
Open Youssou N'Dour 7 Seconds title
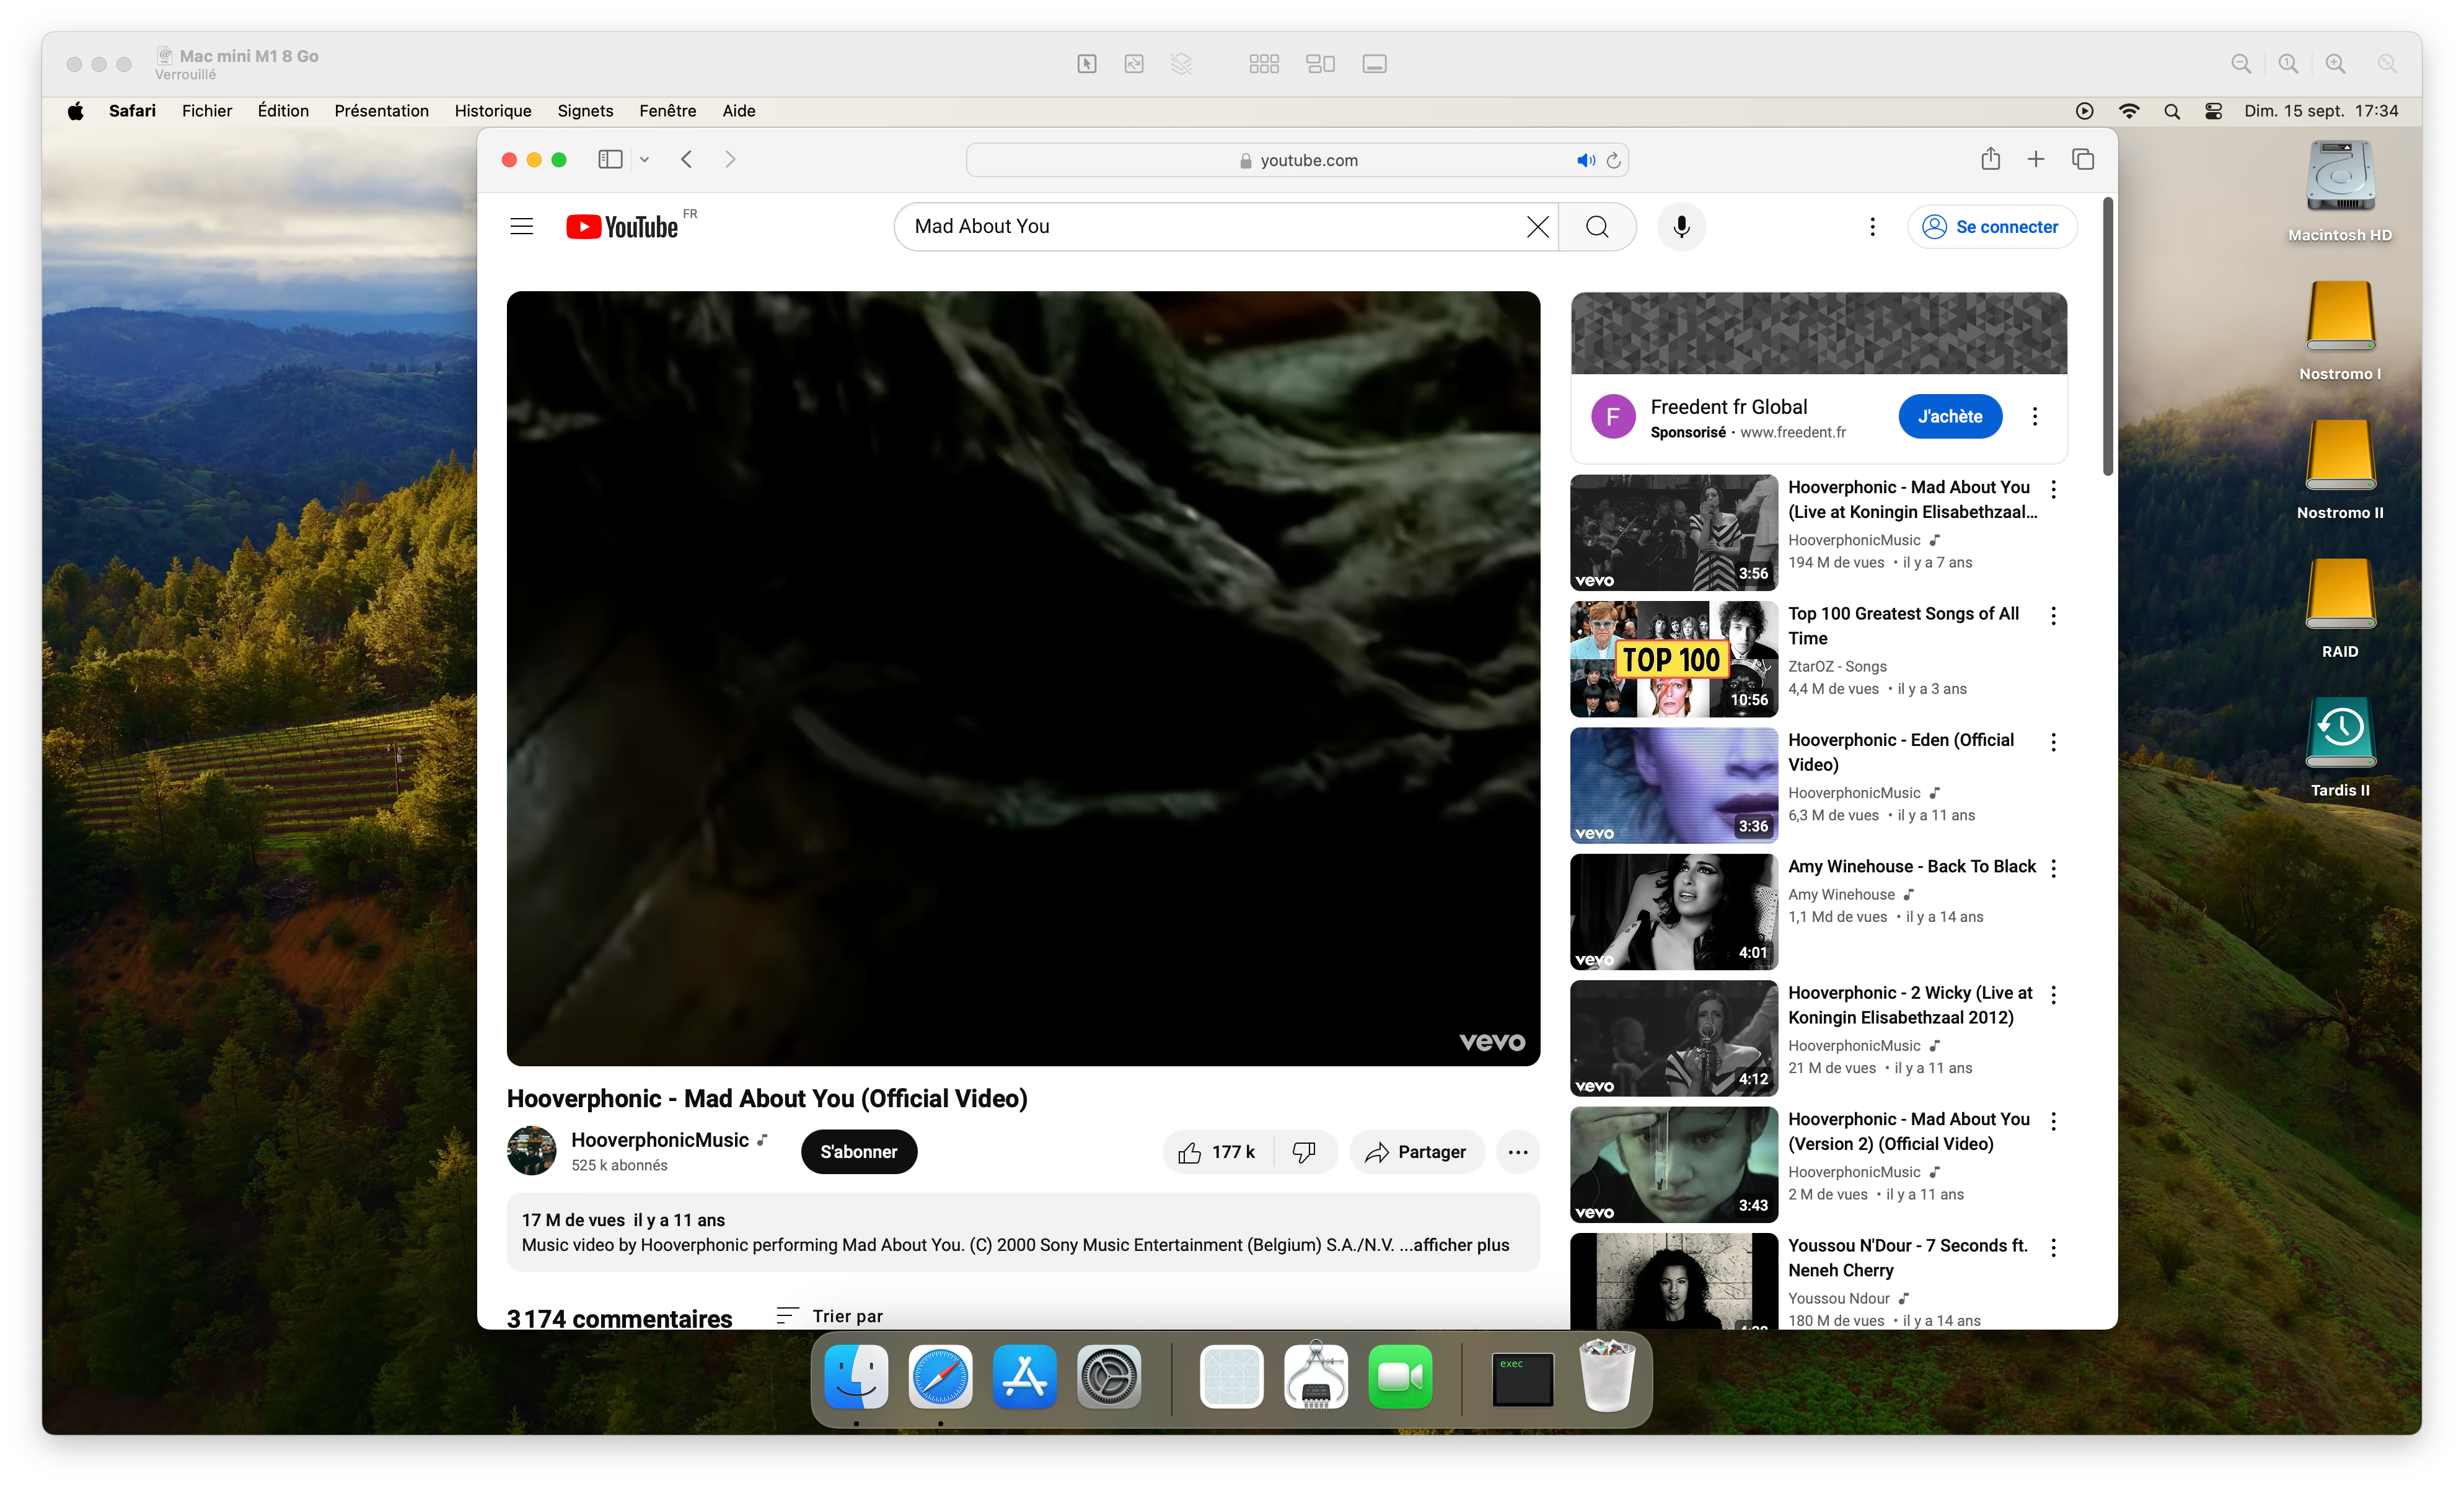pyautogui.click(x=1907, y=1258)
